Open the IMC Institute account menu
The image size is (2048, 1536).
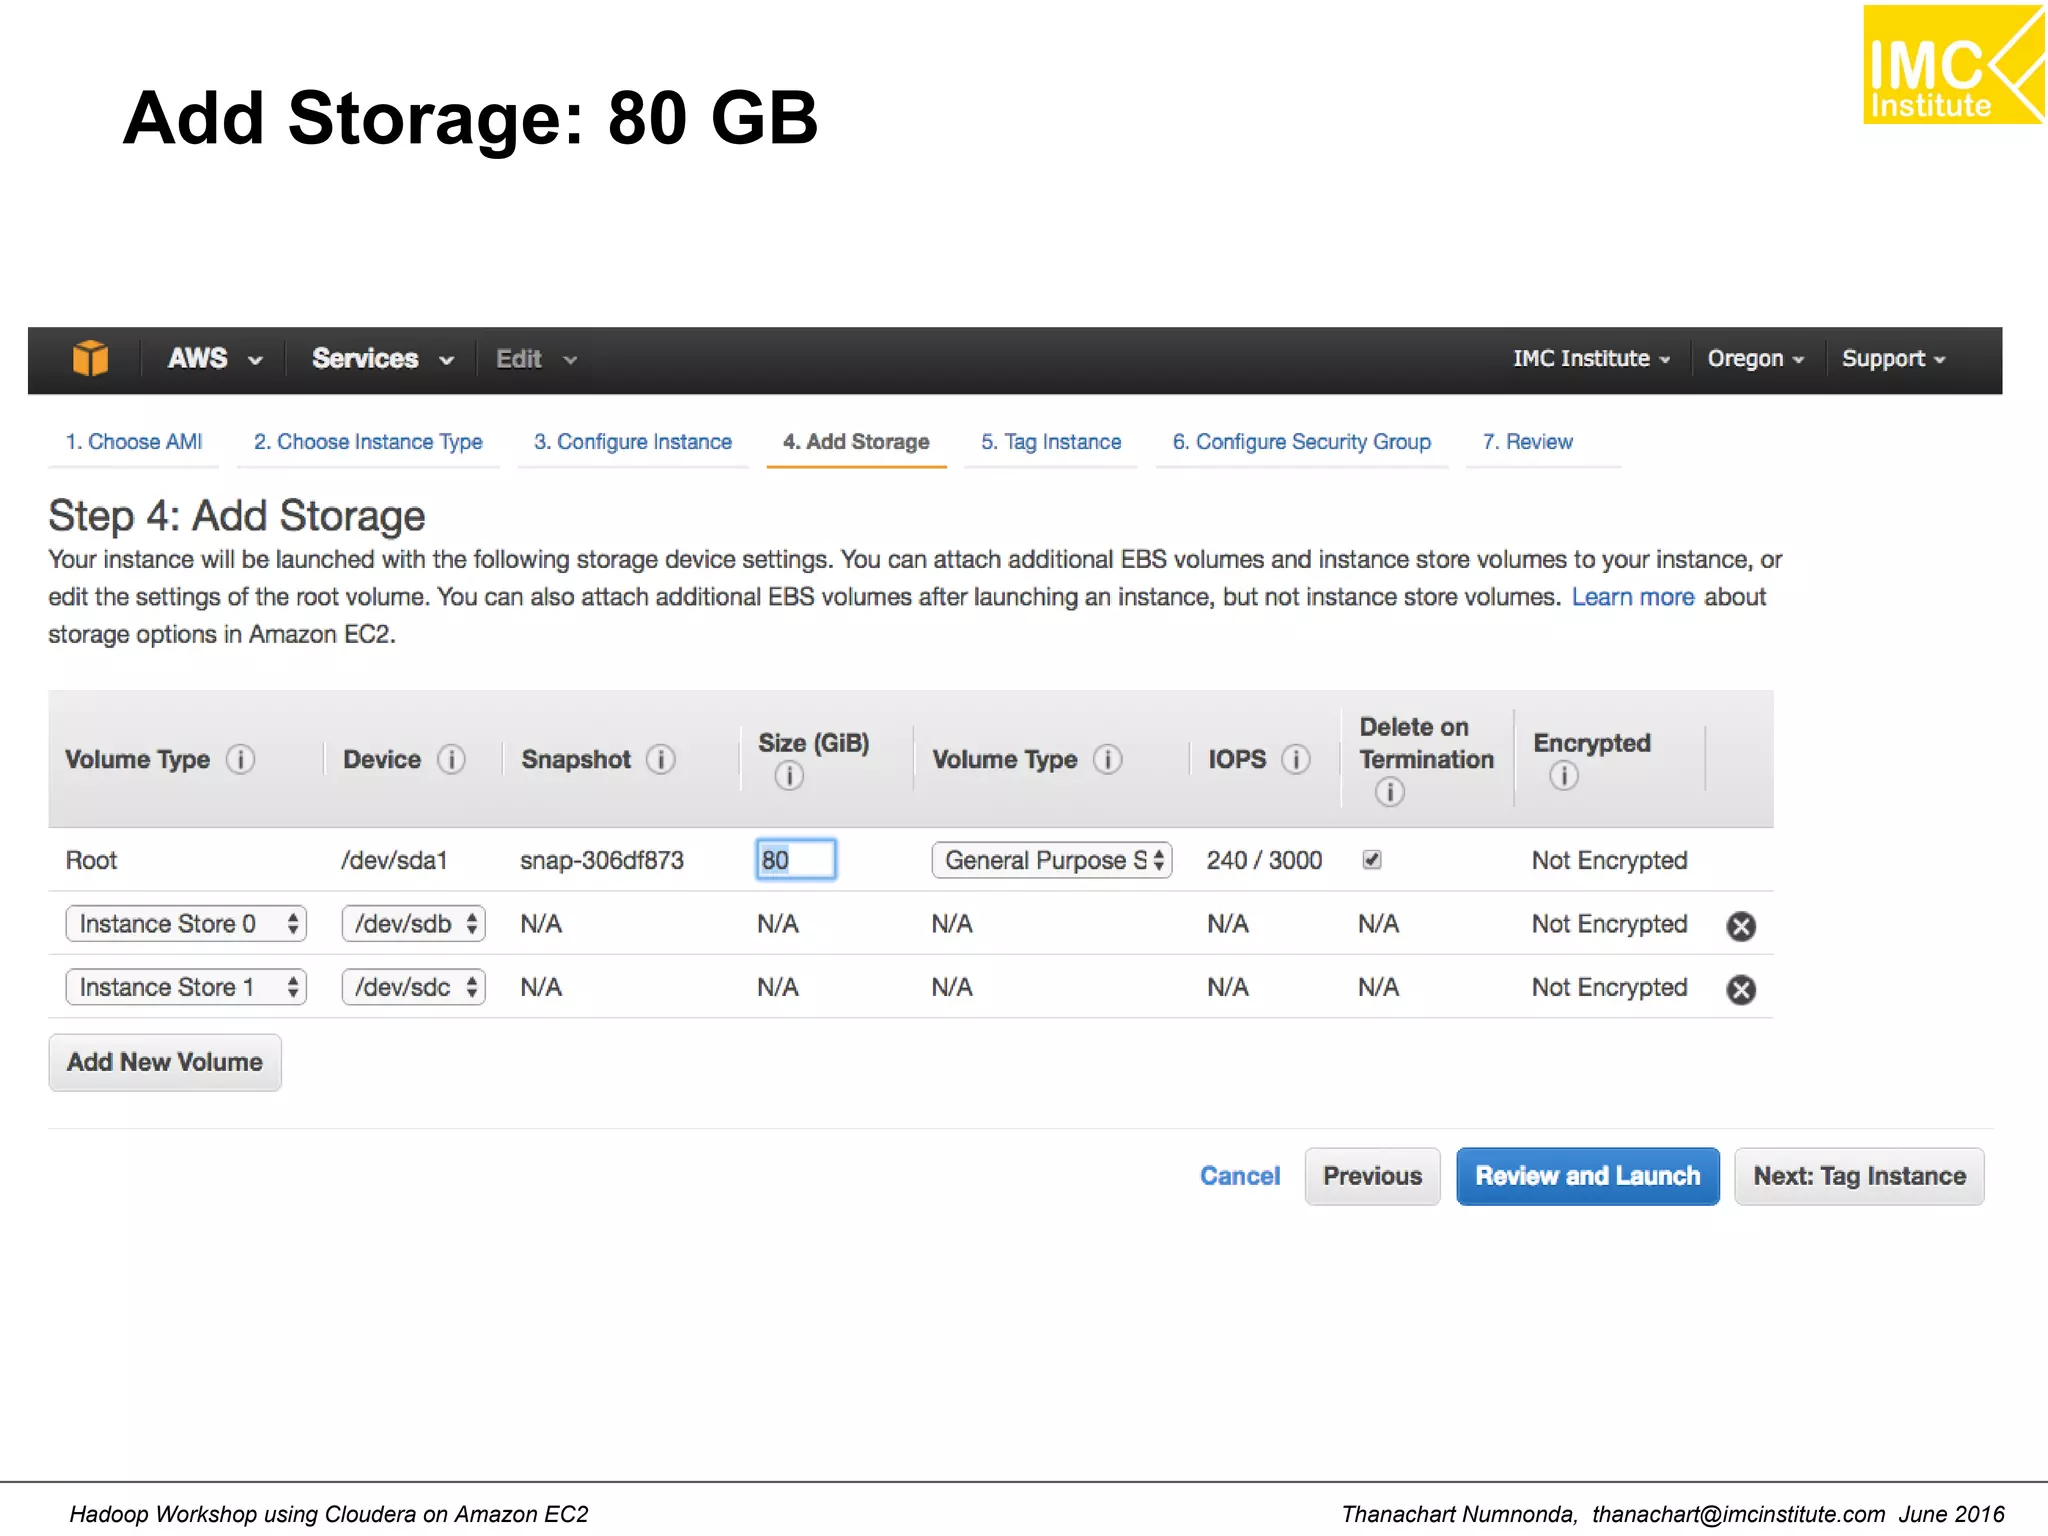point(1591,359)
